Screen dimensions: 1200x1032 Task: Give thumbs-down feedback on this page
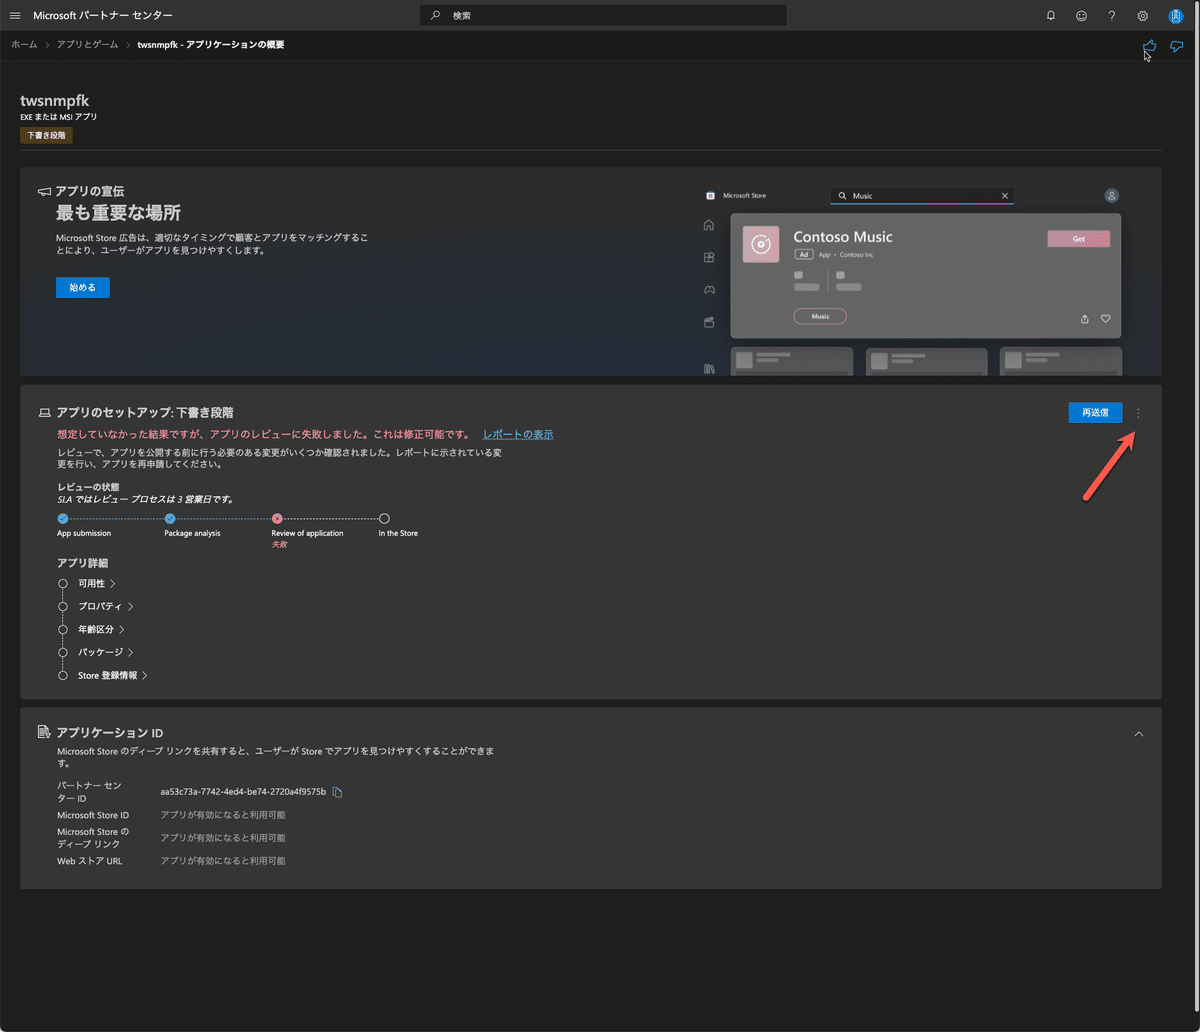pos(1176,45)
